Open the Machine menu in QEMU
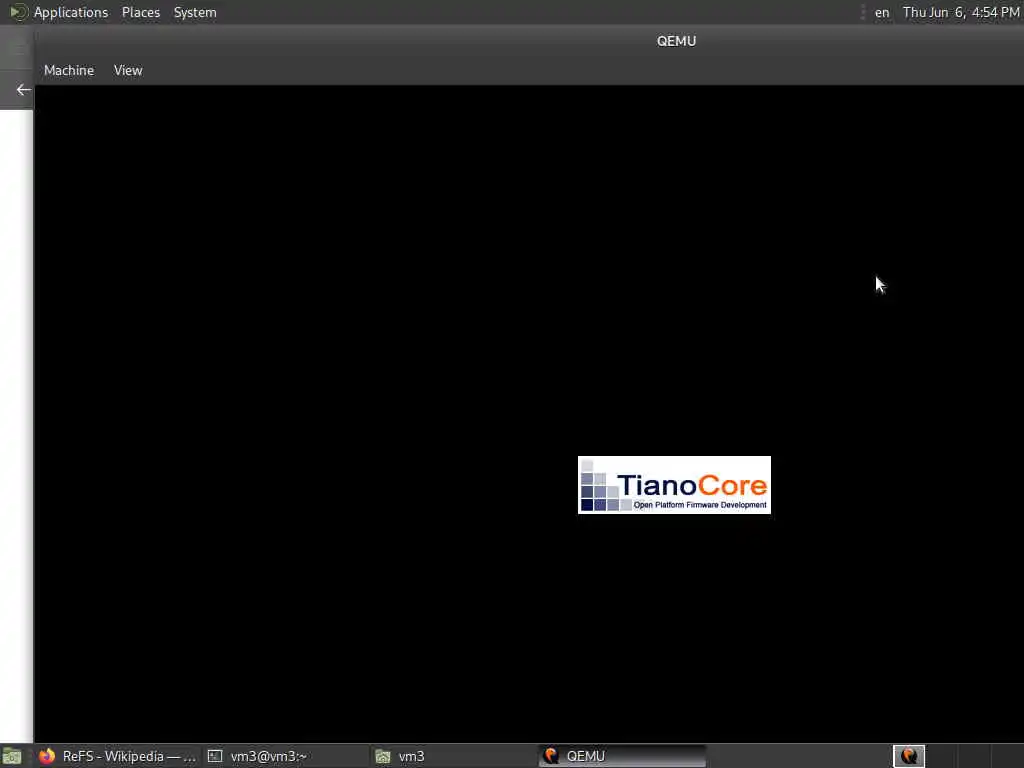The height and width of the screenshot is (768, 1024). 69,70
